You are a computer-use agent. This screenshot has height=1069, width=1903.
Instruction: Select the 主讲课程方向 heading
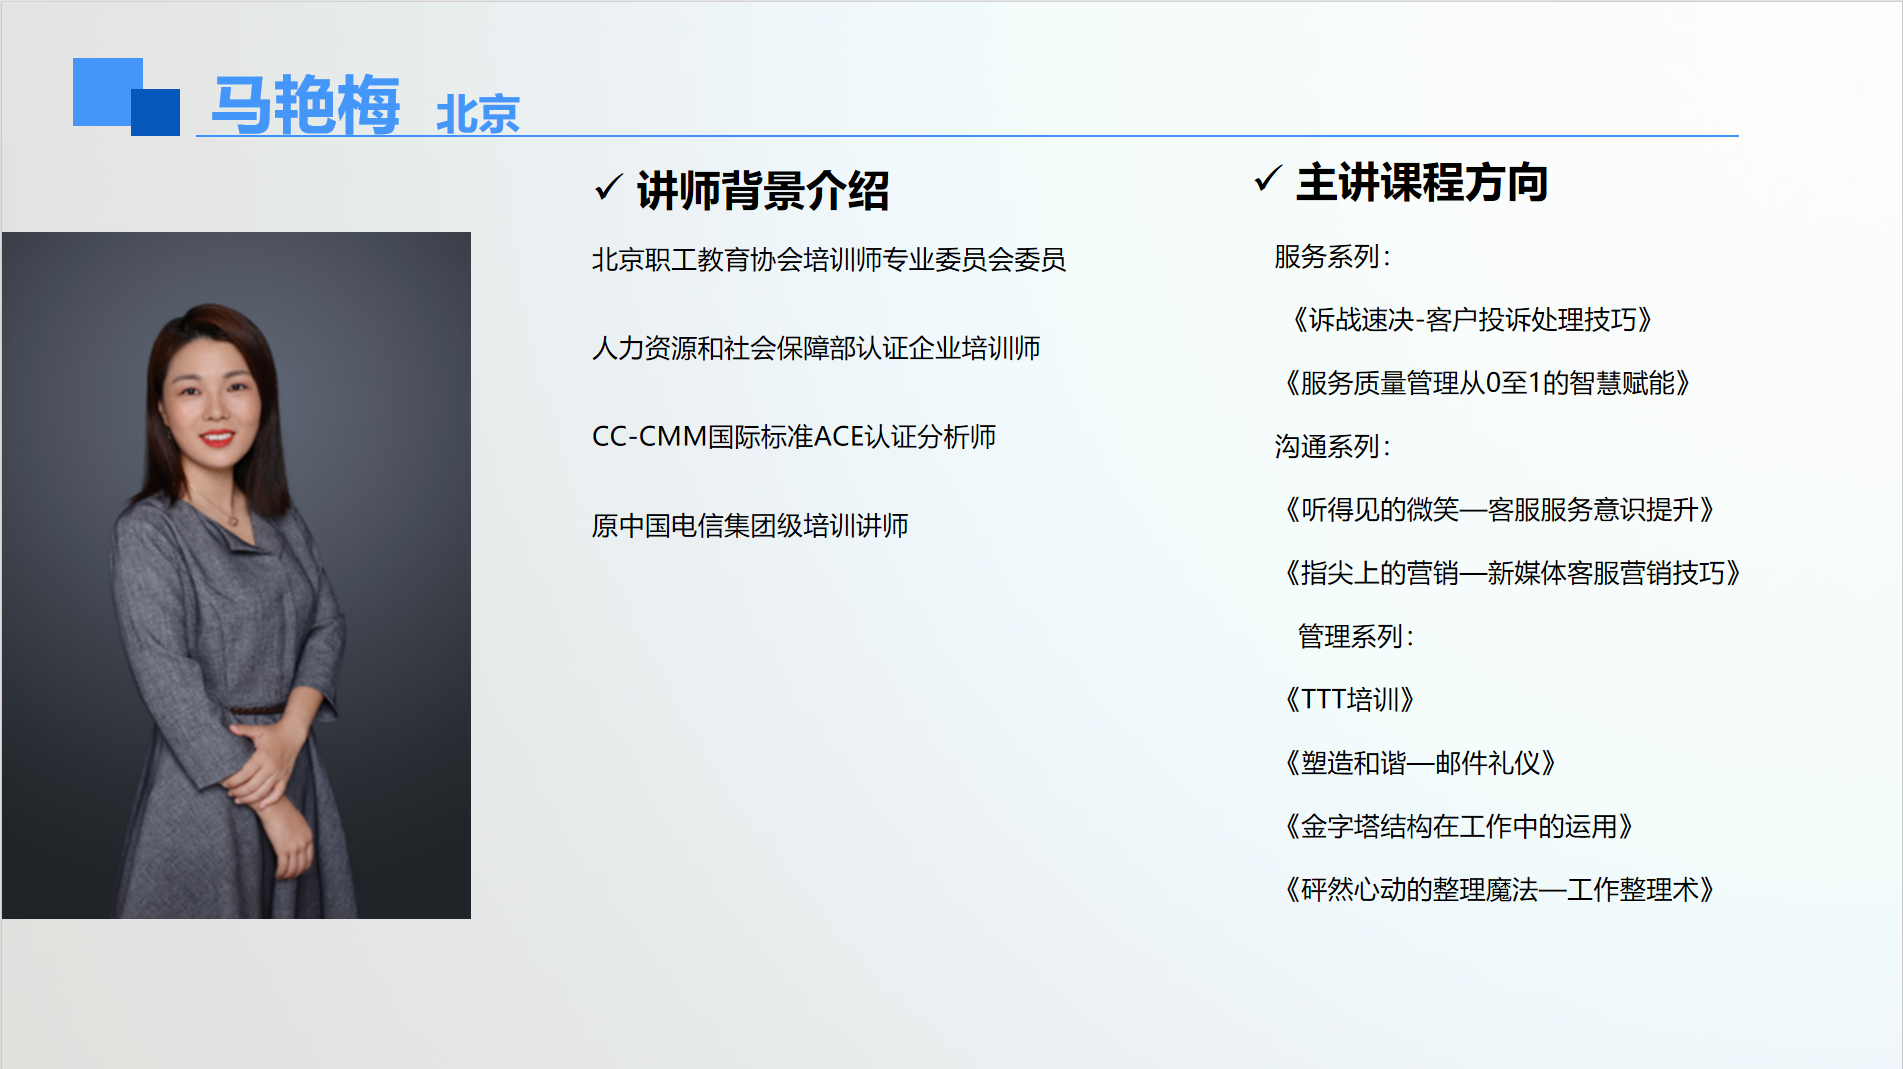click(x=1421, y=183)
